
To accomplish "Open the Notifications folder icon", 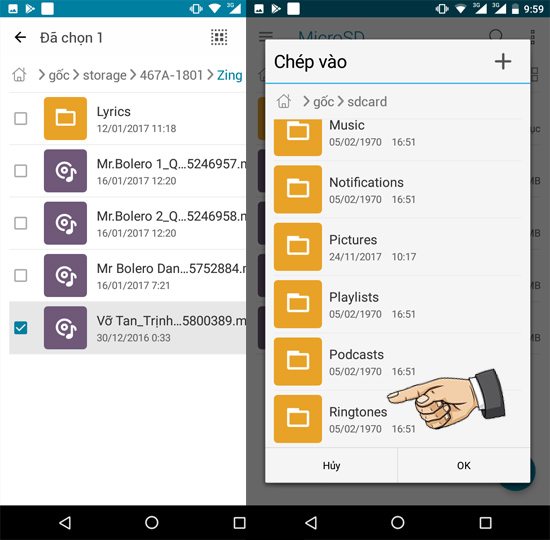I will click(x=298, y=189).
